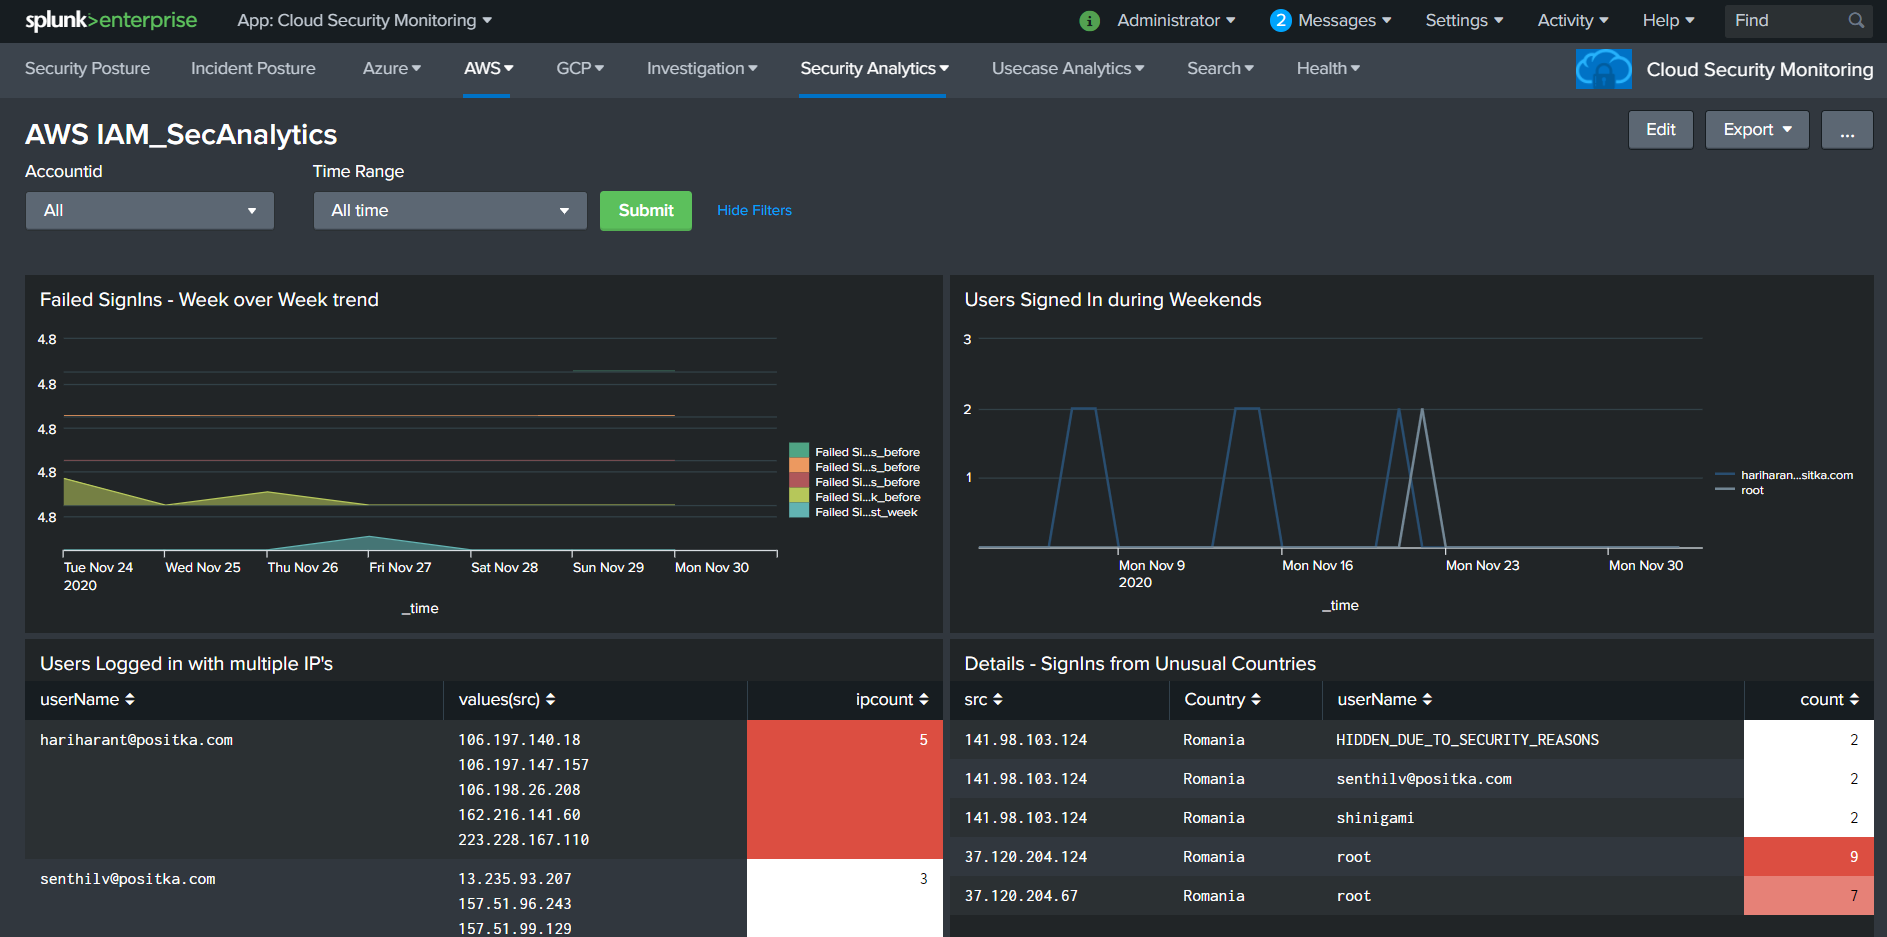Go to Security Posture tab
Screen dimensions: 1887x937
87,68
